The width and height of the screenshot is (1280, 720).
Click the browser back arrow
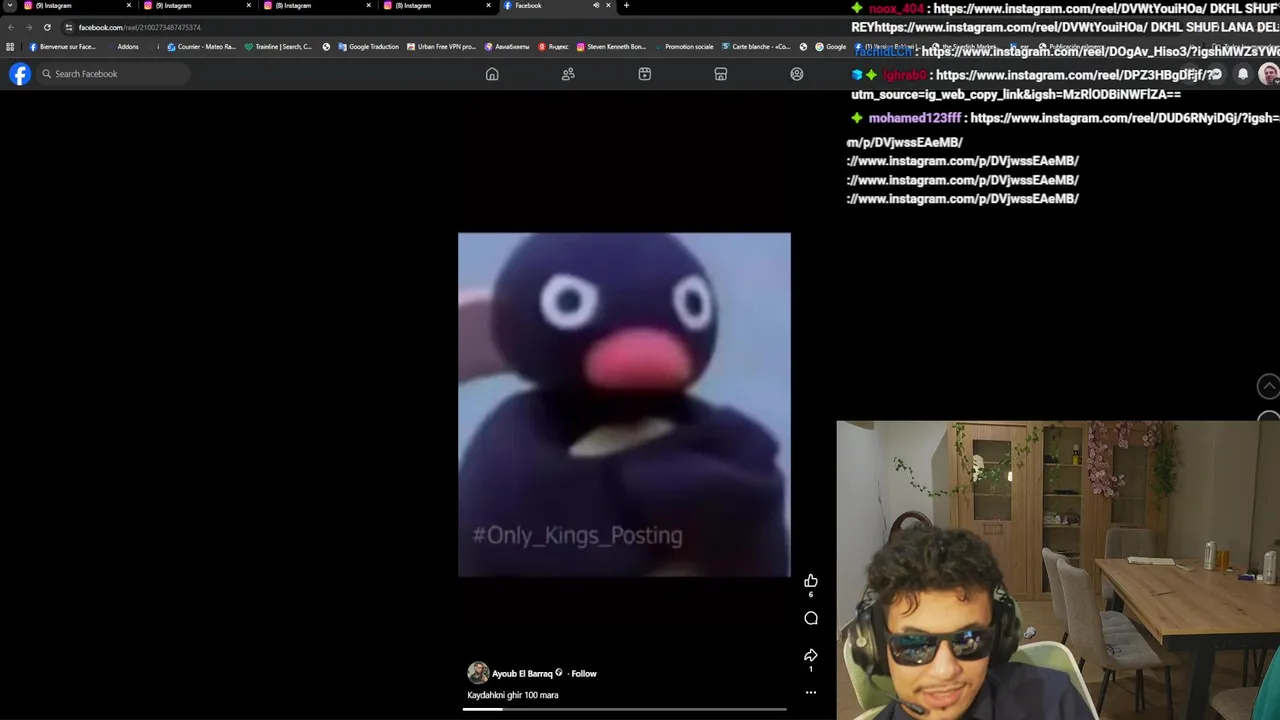tap(10, 27)
